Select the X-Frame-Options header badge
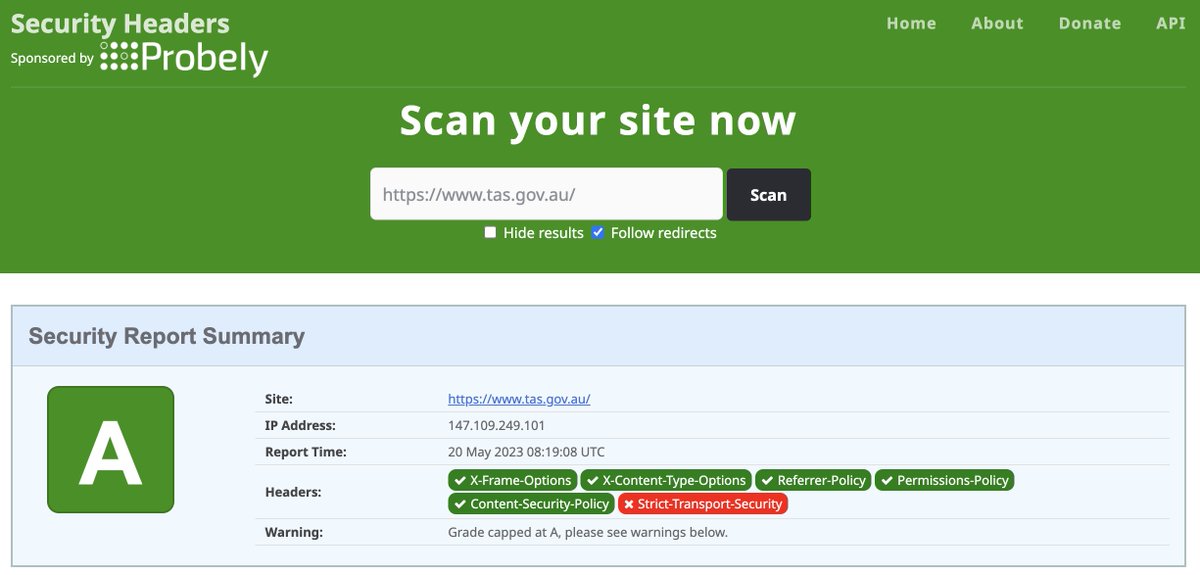Image resolution: width=1200 pixels, height=575 pixels. (512, 480)
